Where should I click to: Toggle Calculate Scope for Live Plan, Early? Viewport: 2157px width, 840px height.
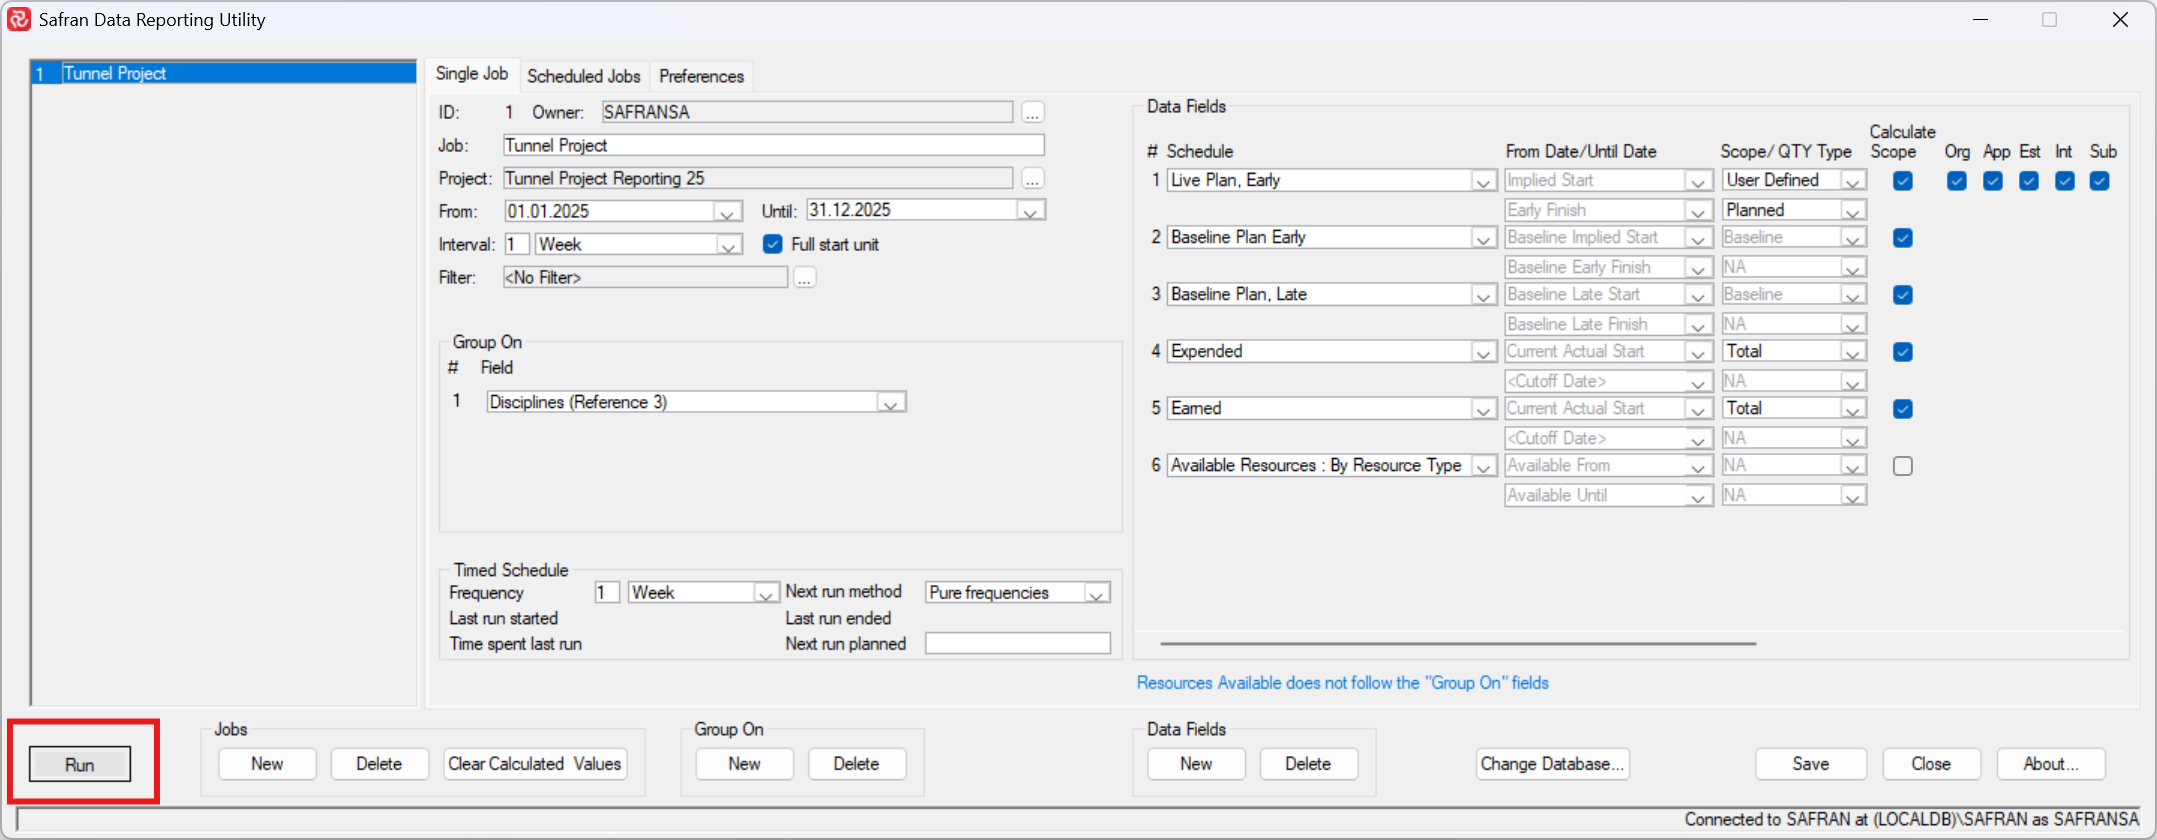point(1903,181)
